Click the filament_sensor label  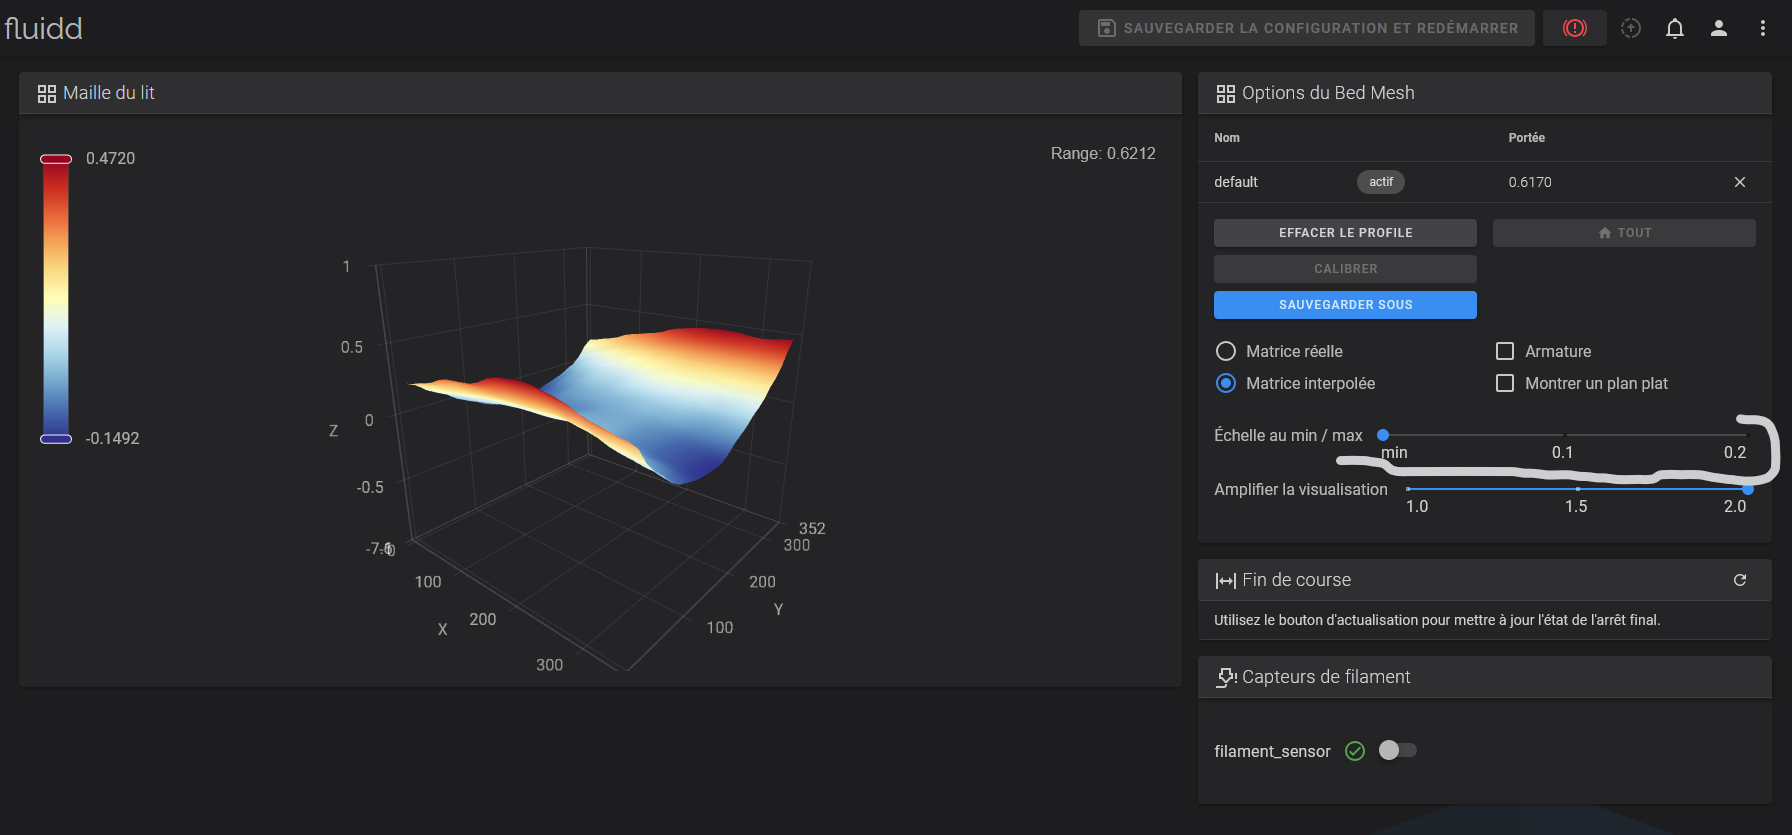[1272, 751]
